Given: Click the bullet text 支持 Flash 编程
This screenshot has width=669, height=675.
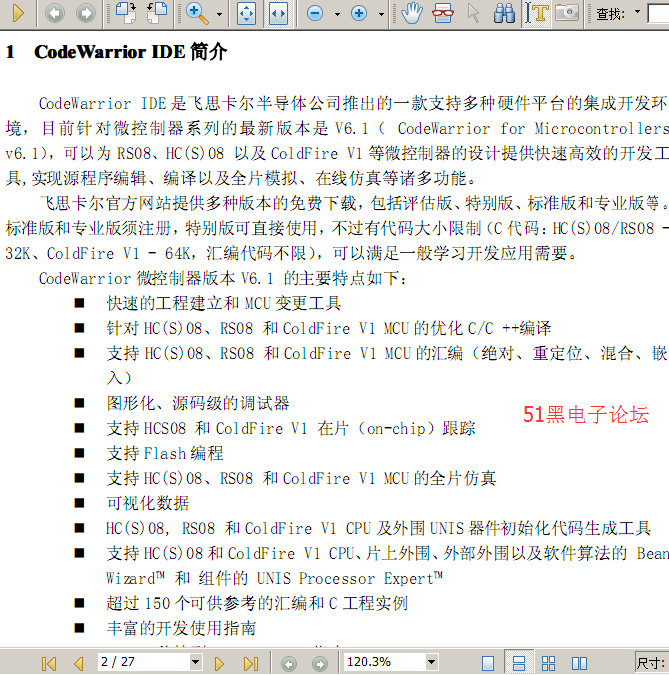Looking at the screenshot, I should point(165,453).
